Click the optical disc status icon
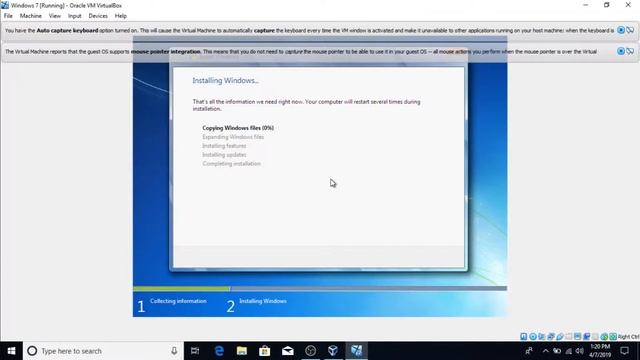Viewport: 640px width, 360px height. [x=533, y=336]
